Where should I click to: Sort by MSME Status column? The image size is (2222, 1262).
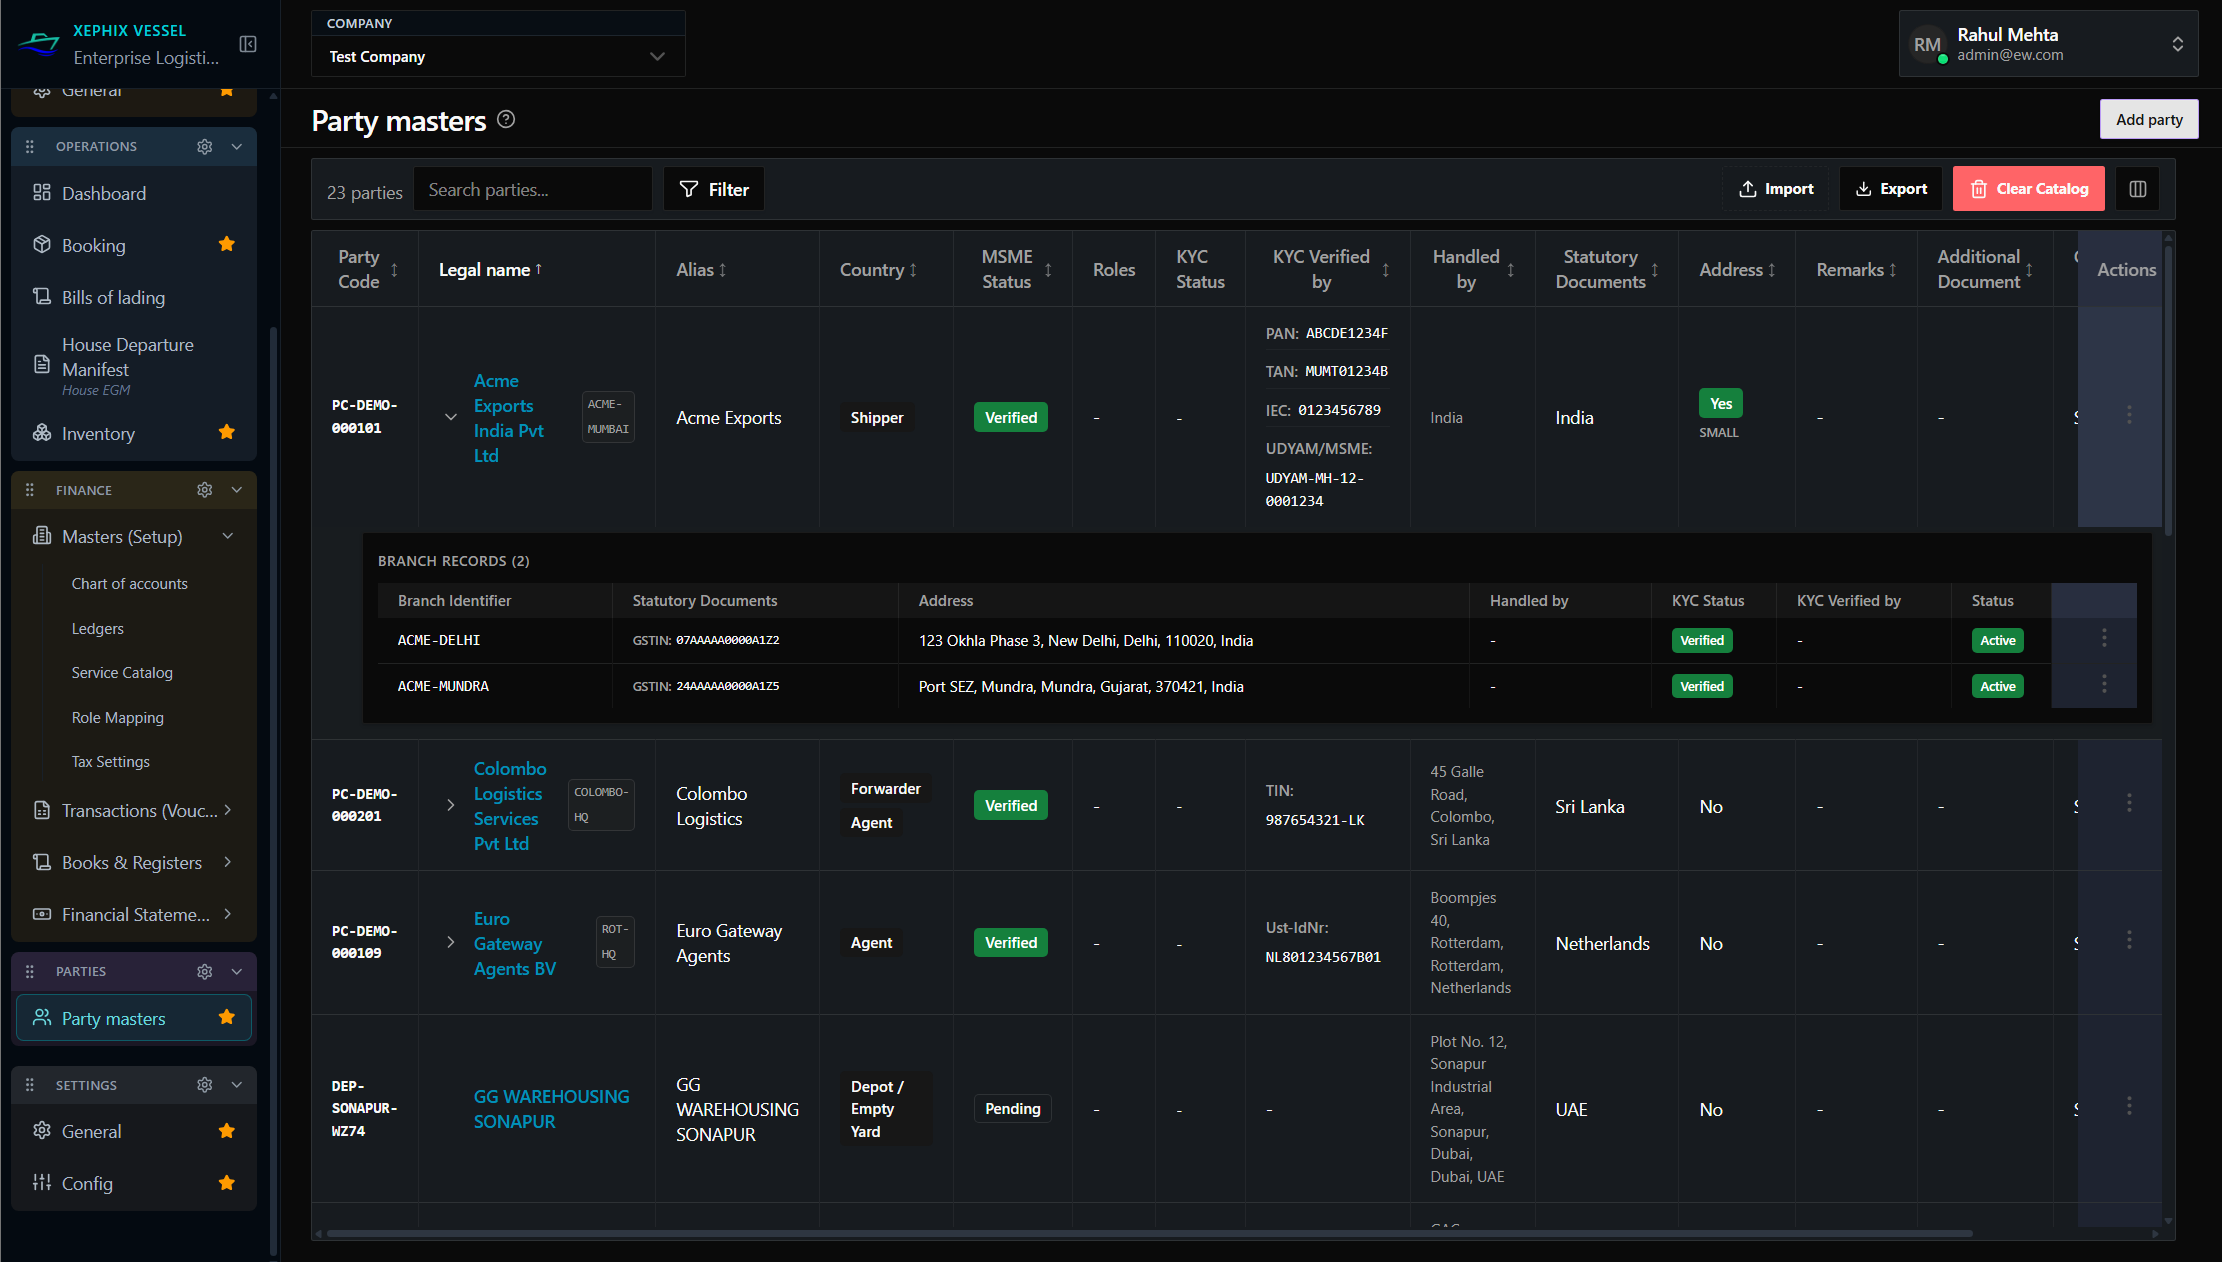(1048, 270)
